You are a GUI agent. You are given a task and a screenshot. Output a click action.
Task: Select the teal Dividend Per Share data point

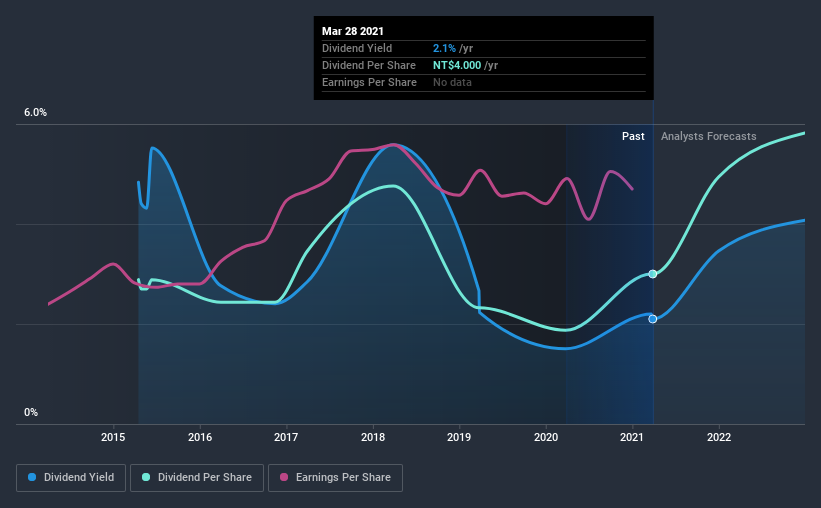(652, 274)
